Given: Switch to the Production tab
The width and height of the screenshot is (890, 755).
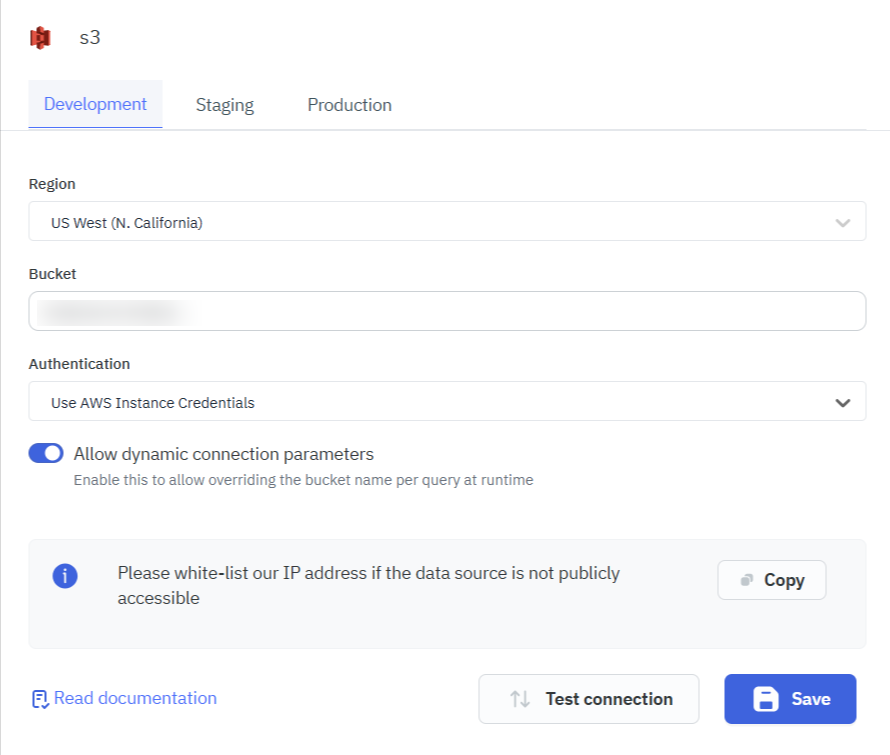Looking at the screenshot, I should tap(350, 105).
